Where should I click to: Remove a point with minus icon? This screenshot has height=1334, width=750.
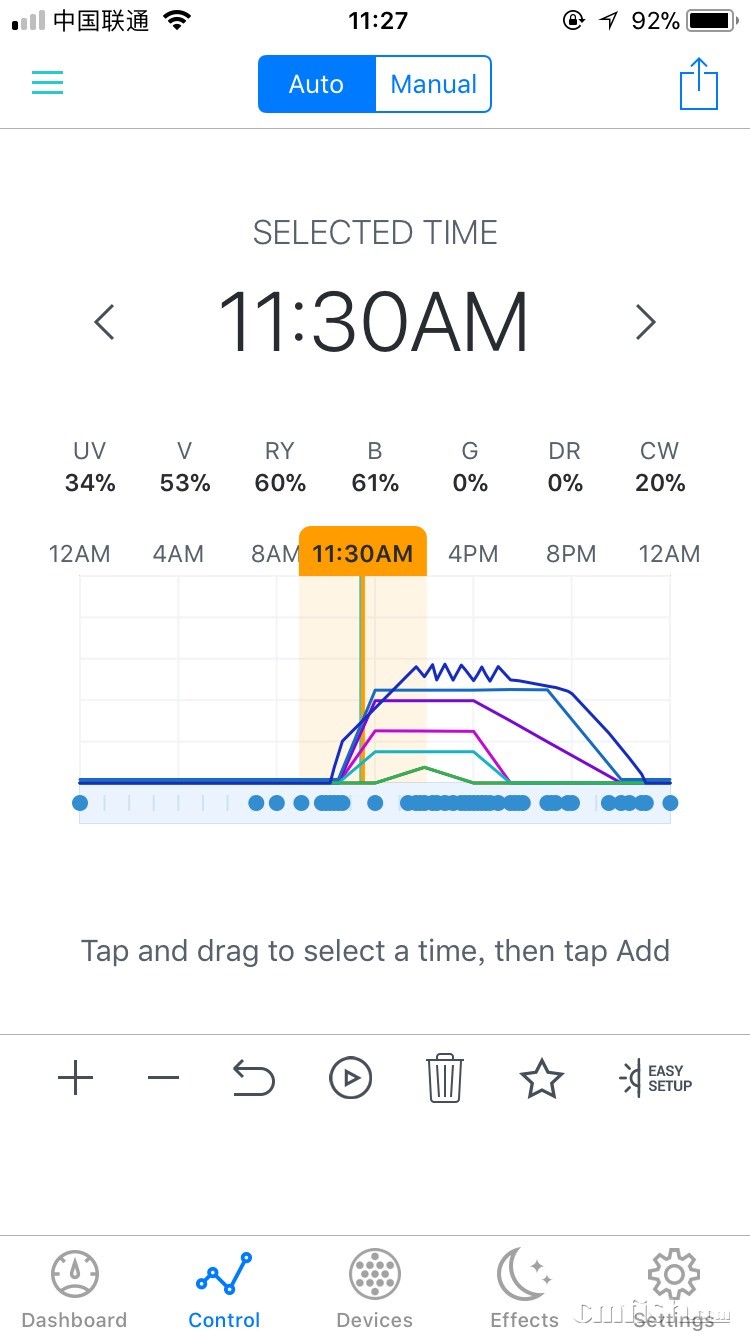[163, 1078]
